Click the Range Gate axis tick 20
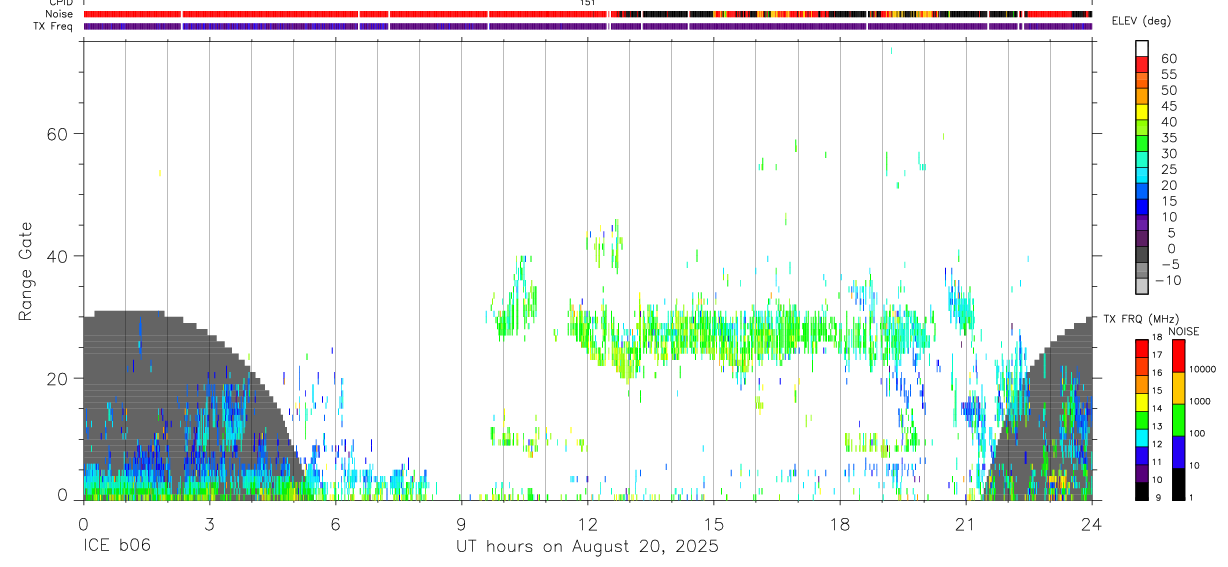 tap(57, 378)
